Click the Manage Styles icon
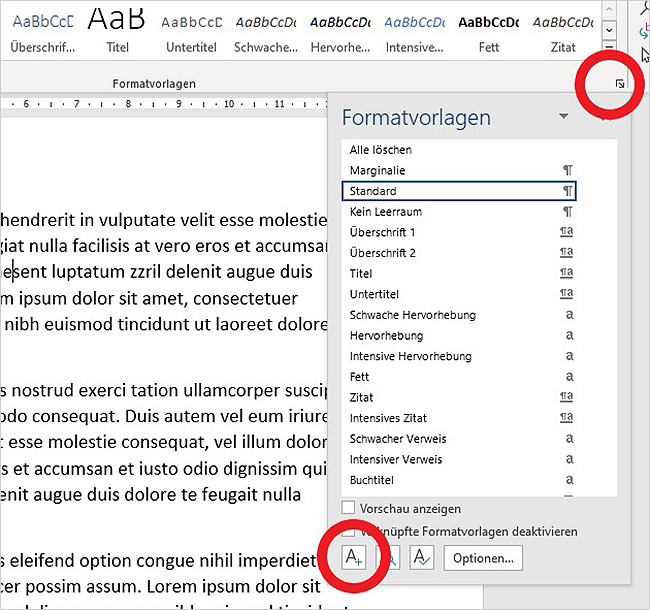Screen dimensions: 650x610 tap(422, 558)
